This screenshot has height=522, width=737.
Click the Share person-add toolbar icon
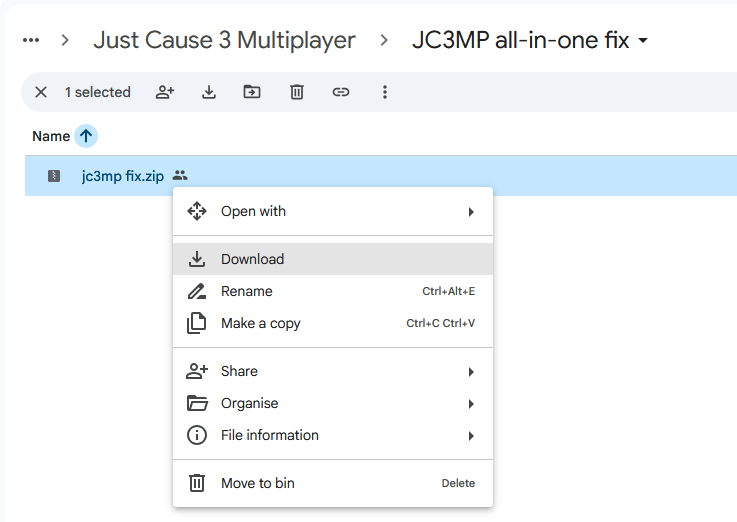165,92
